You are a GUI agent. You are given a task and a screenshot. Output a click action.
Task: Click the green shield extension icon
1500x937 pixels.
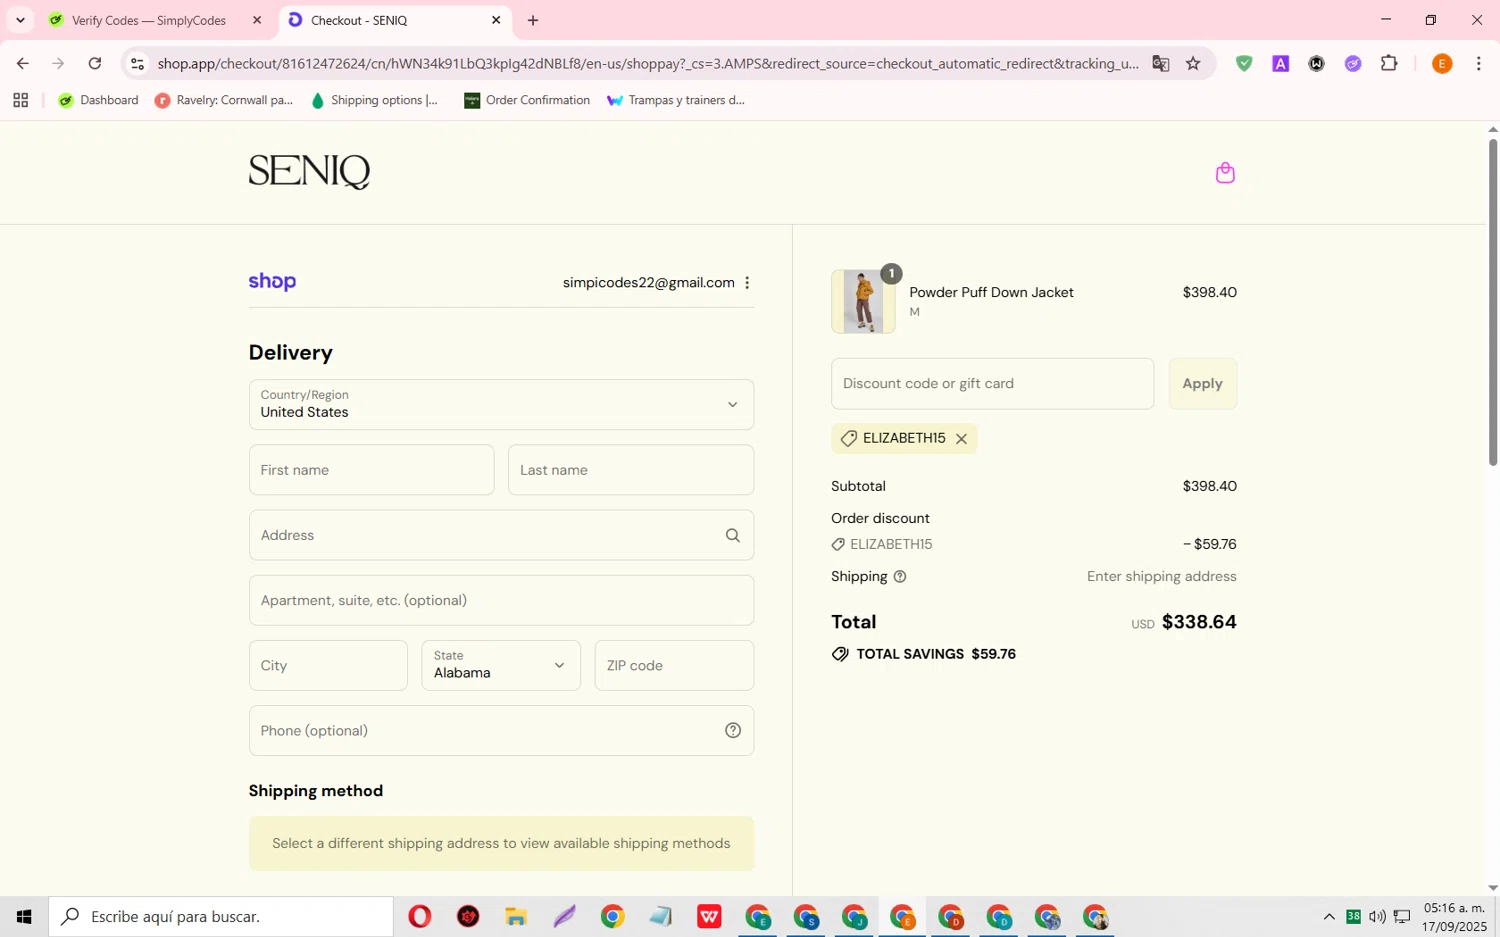tap(1244, 63)
